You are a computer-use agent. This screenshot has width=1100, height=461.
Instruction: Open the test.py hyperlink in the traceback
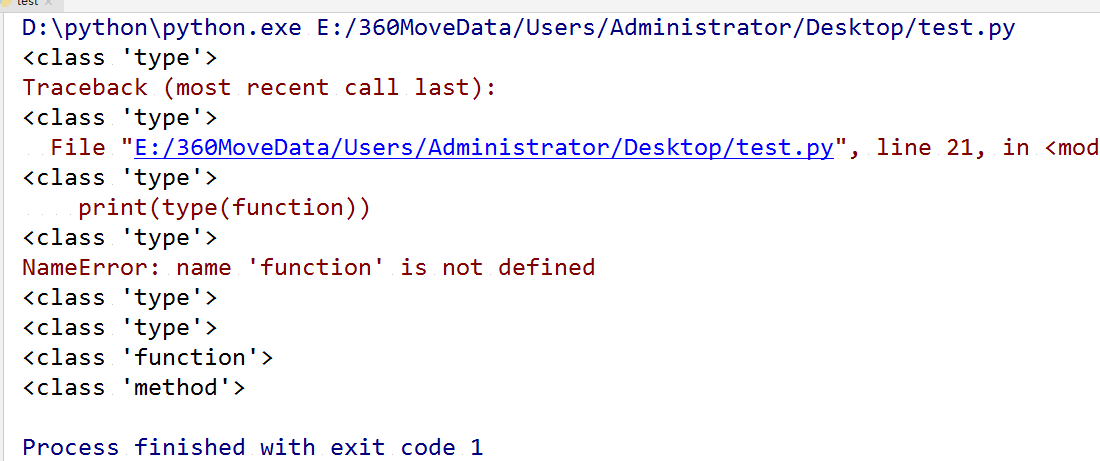pos(484,148)
